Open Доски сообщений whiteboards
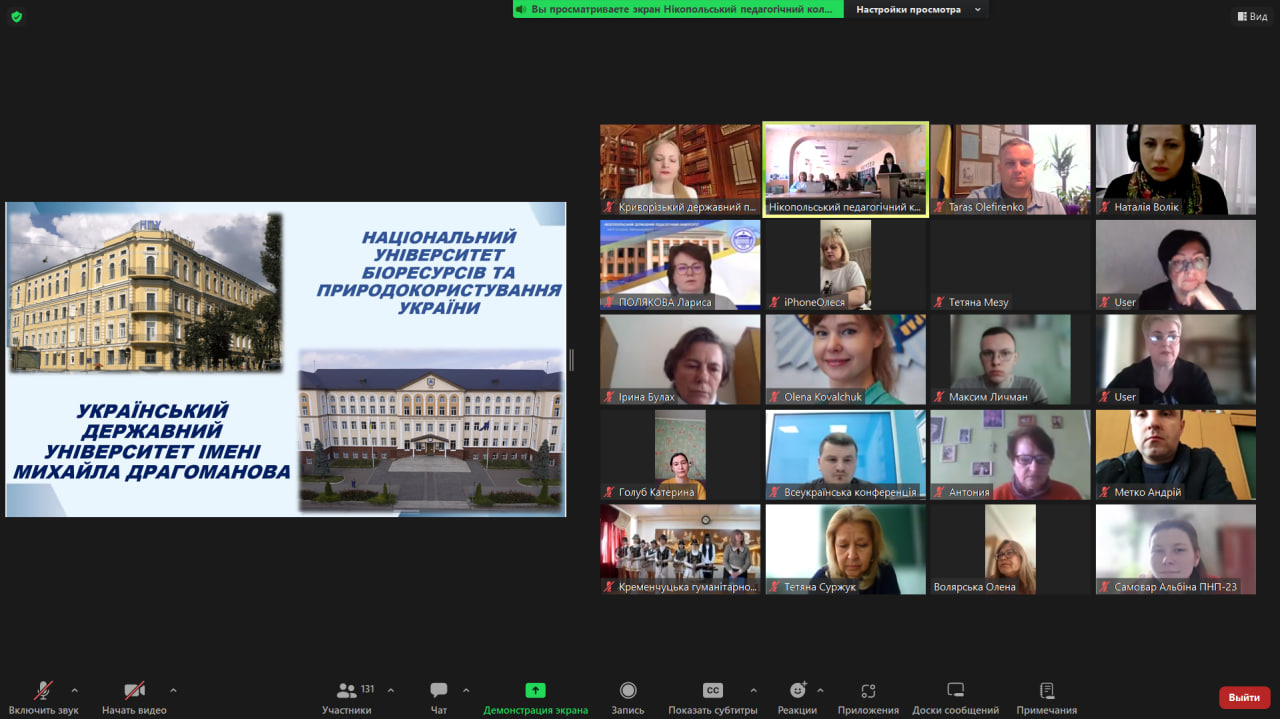 (x=955, y=690)
